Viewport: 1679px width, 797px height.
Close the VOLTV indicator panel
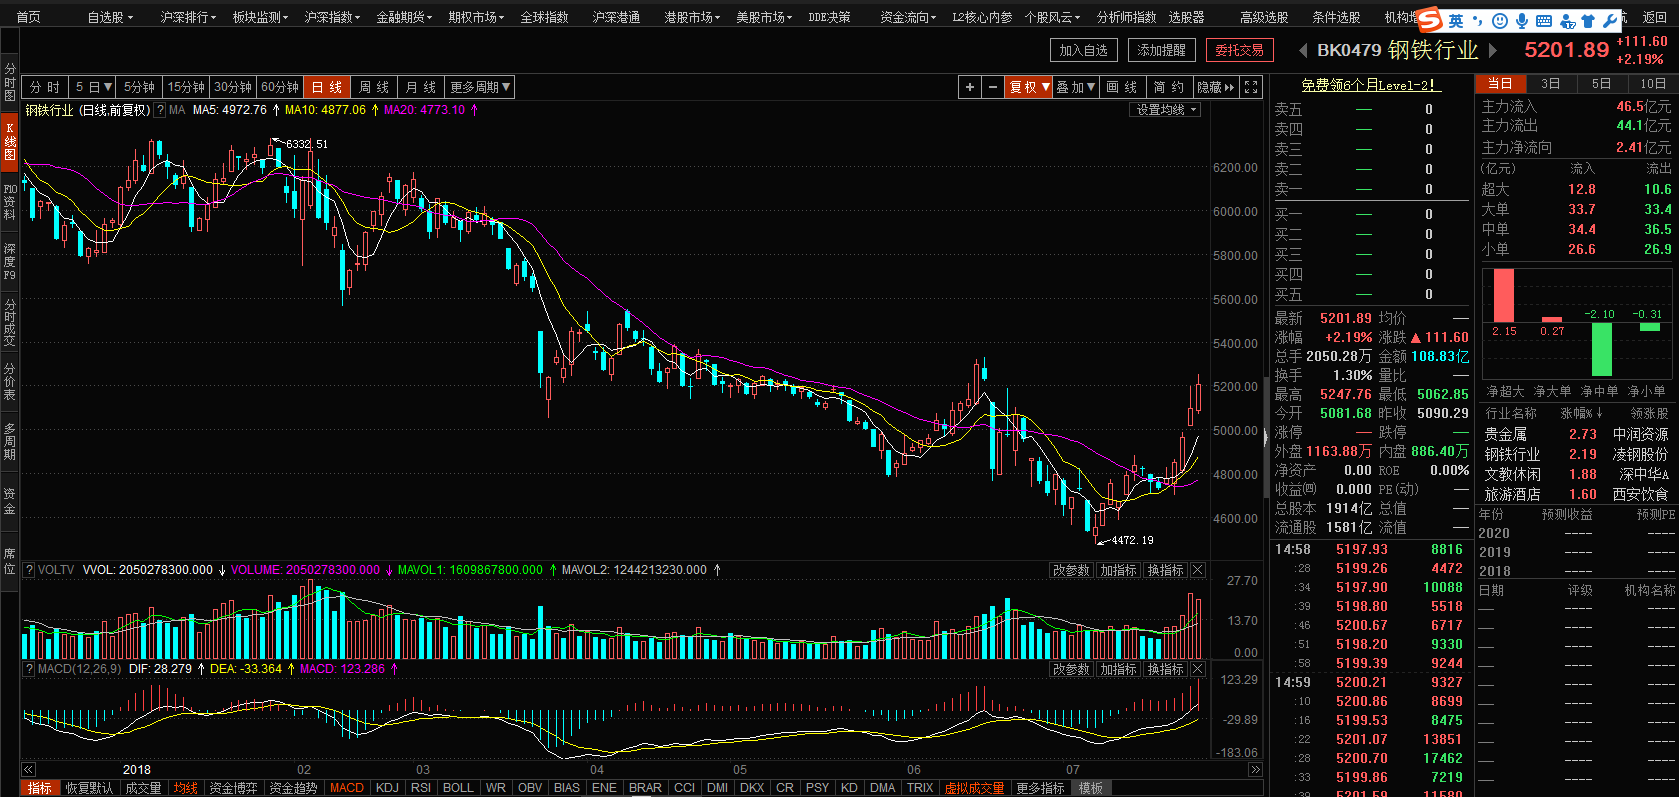pyautogui.click(x=1198, y=570)
